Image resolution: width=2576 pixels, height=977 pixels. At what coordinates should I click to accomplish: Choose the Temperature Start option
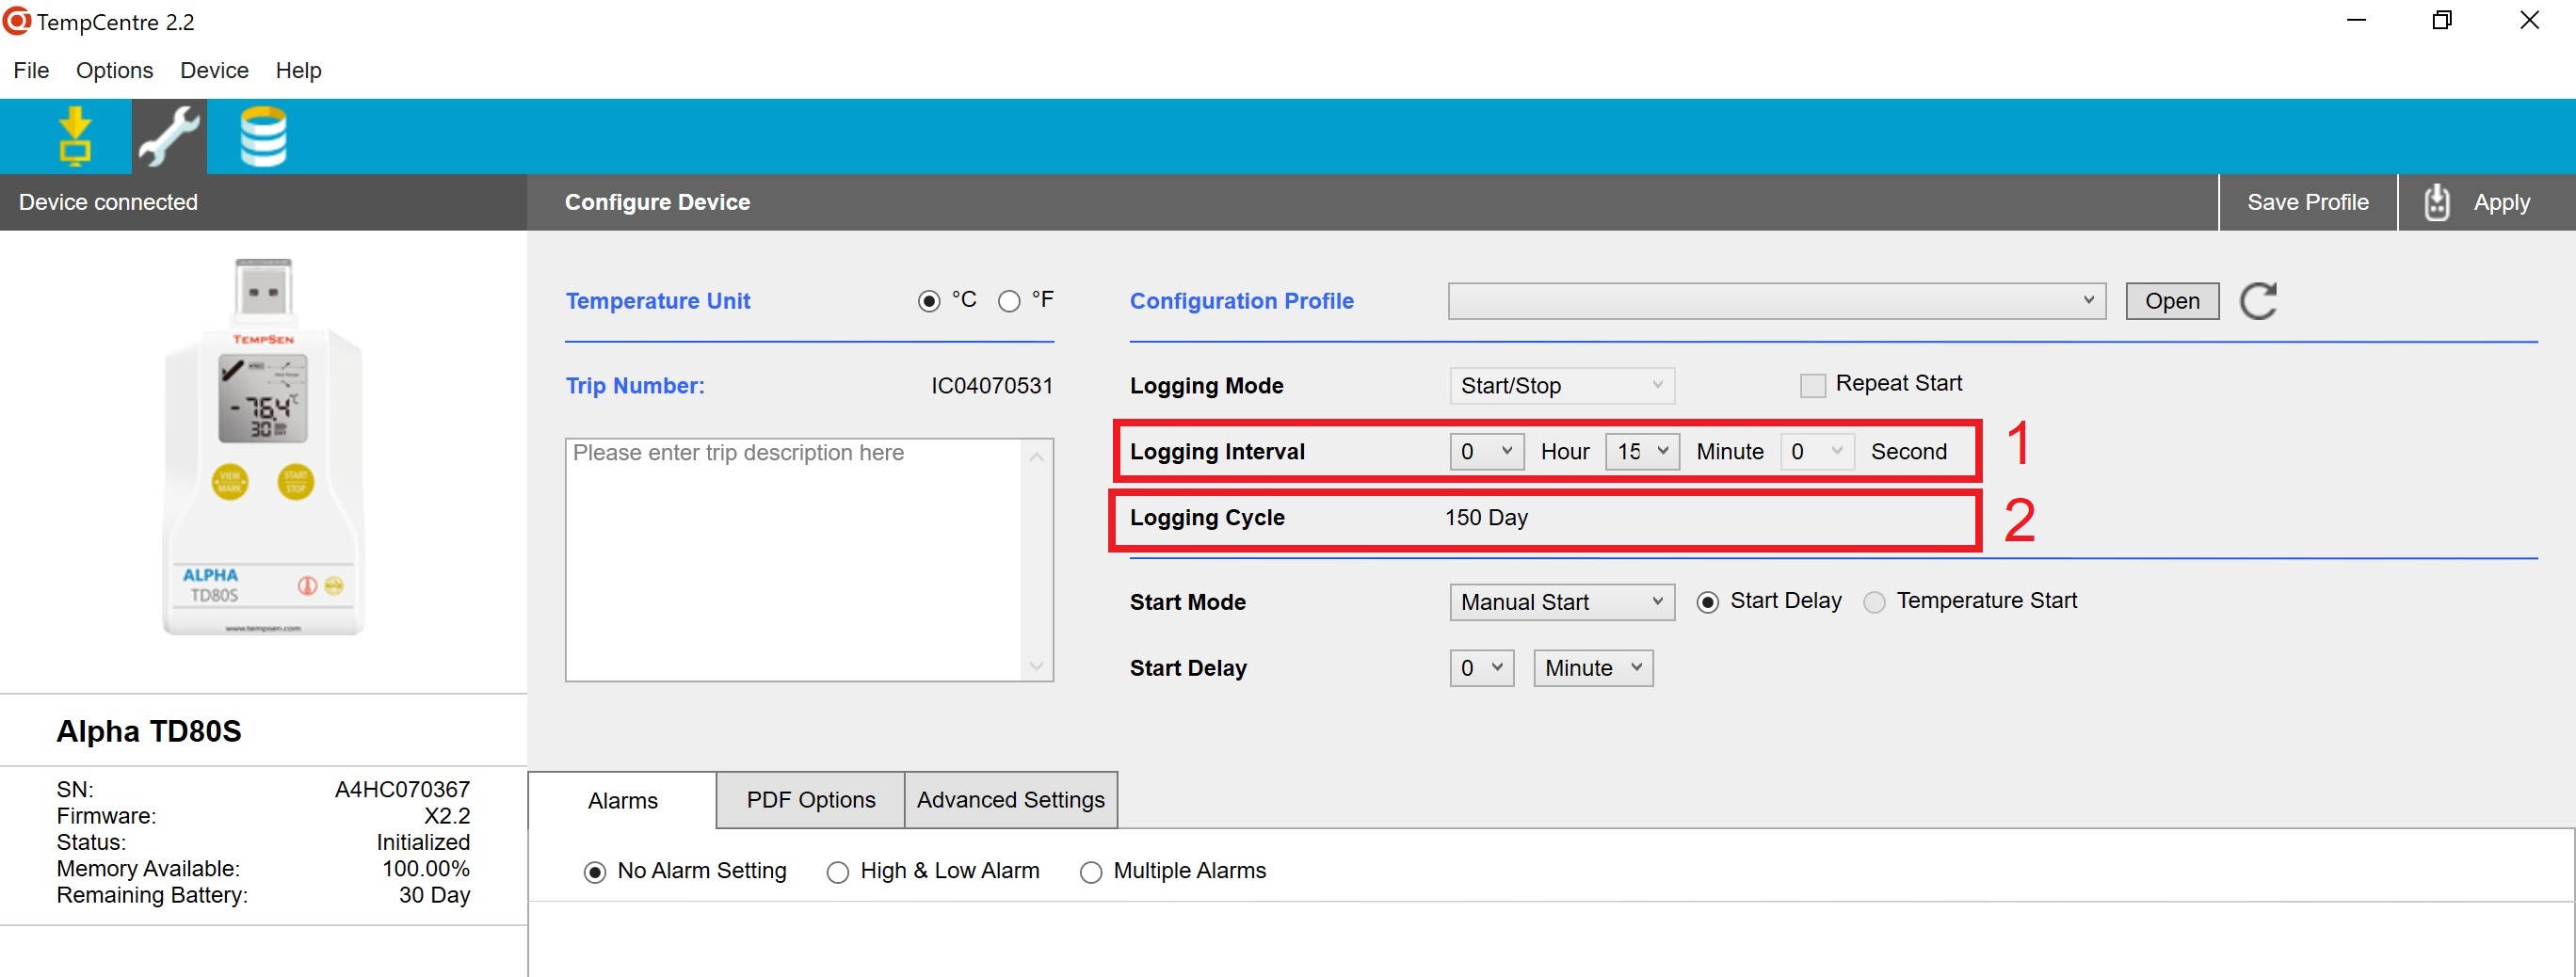tap(1874, 602)
